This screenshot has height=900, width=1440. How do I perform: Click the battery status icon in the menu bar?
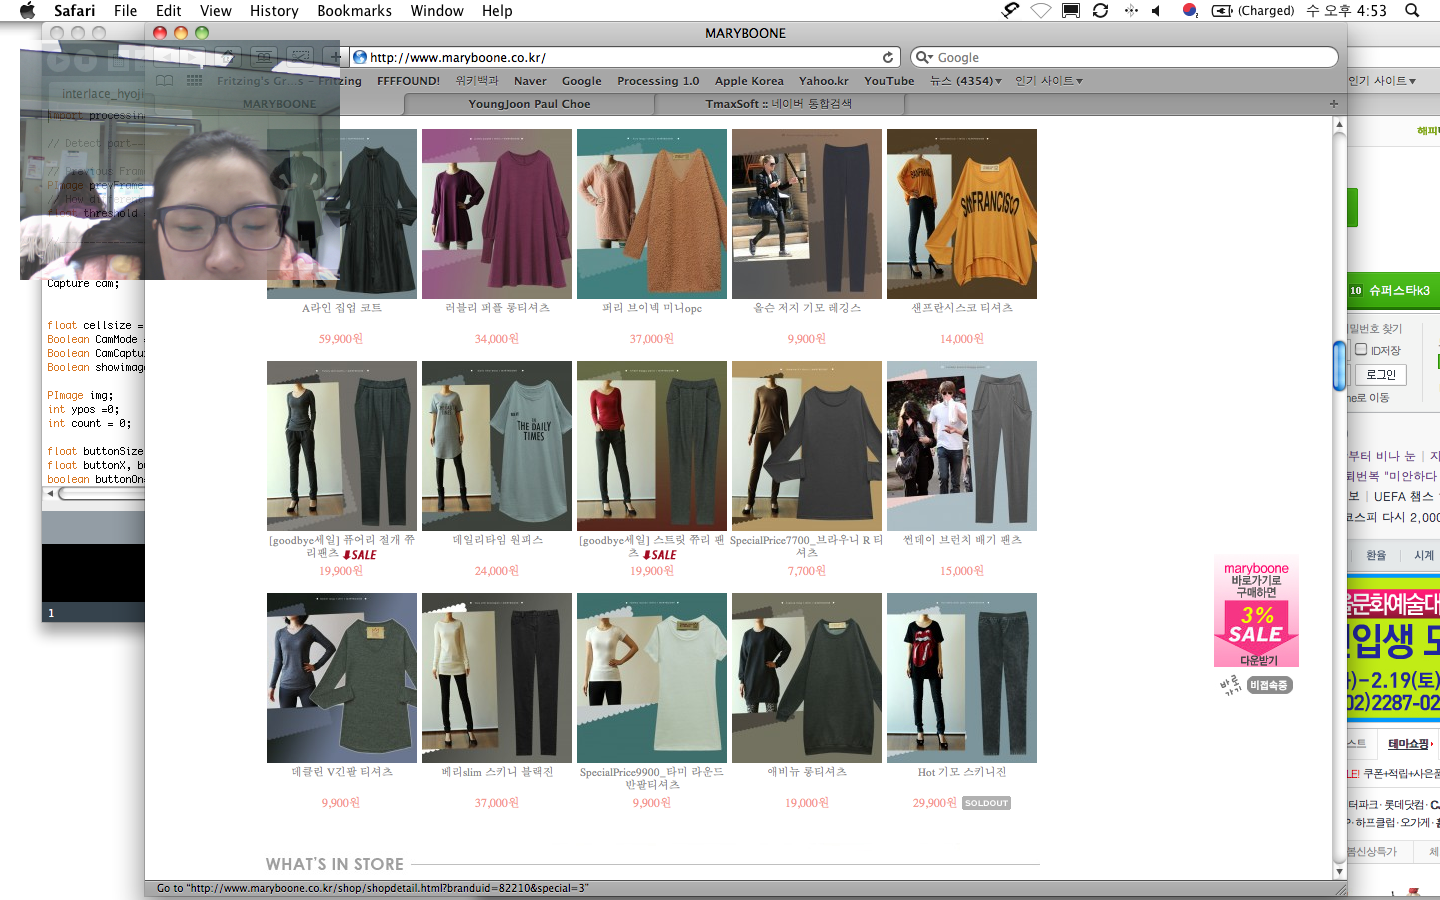tap(1221, 11)
